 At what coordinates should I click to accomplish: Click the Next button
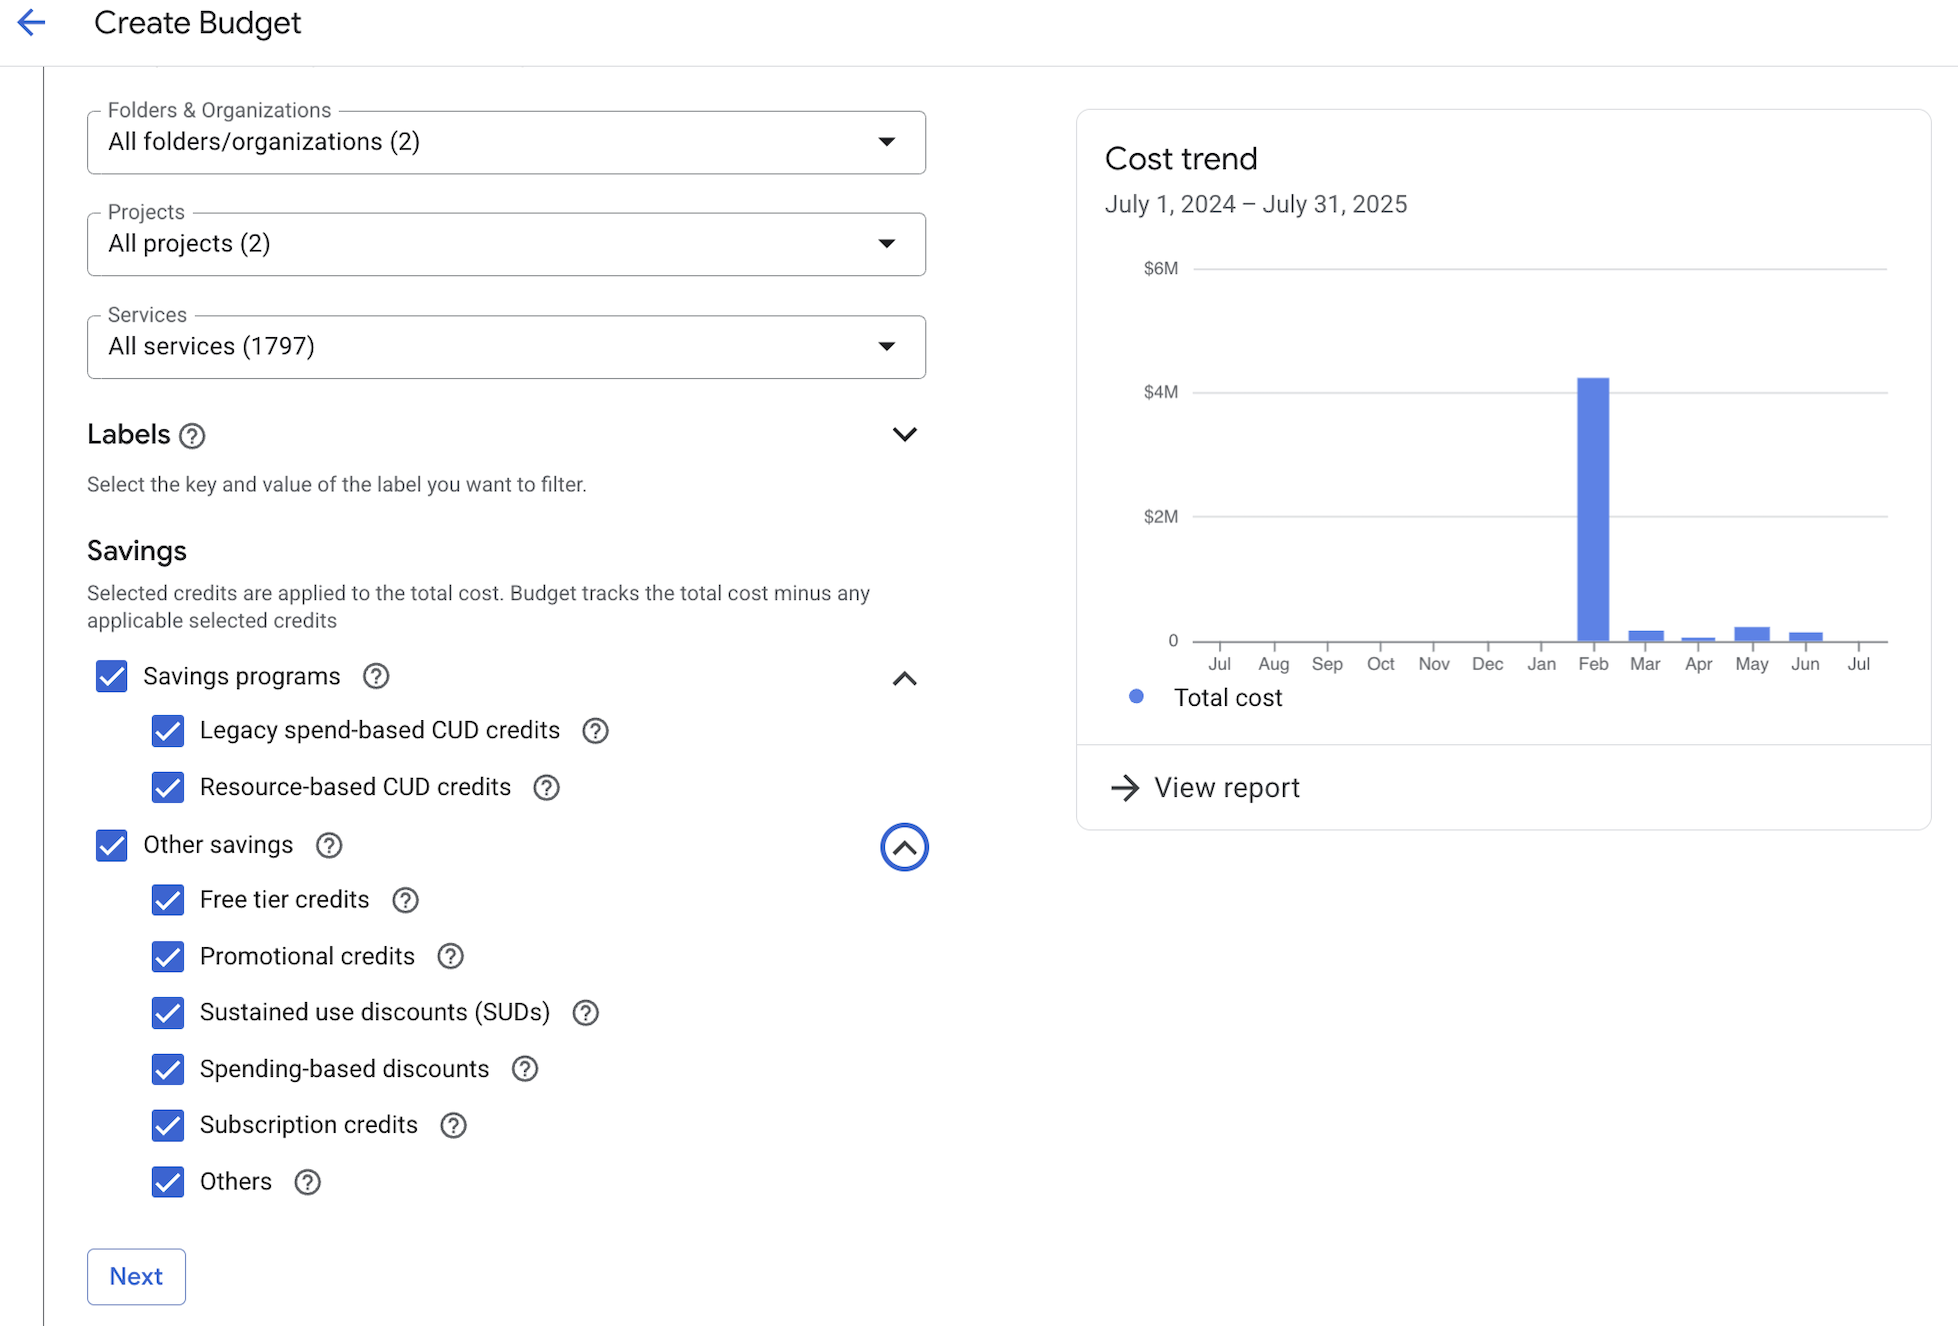click(136, 1276)
